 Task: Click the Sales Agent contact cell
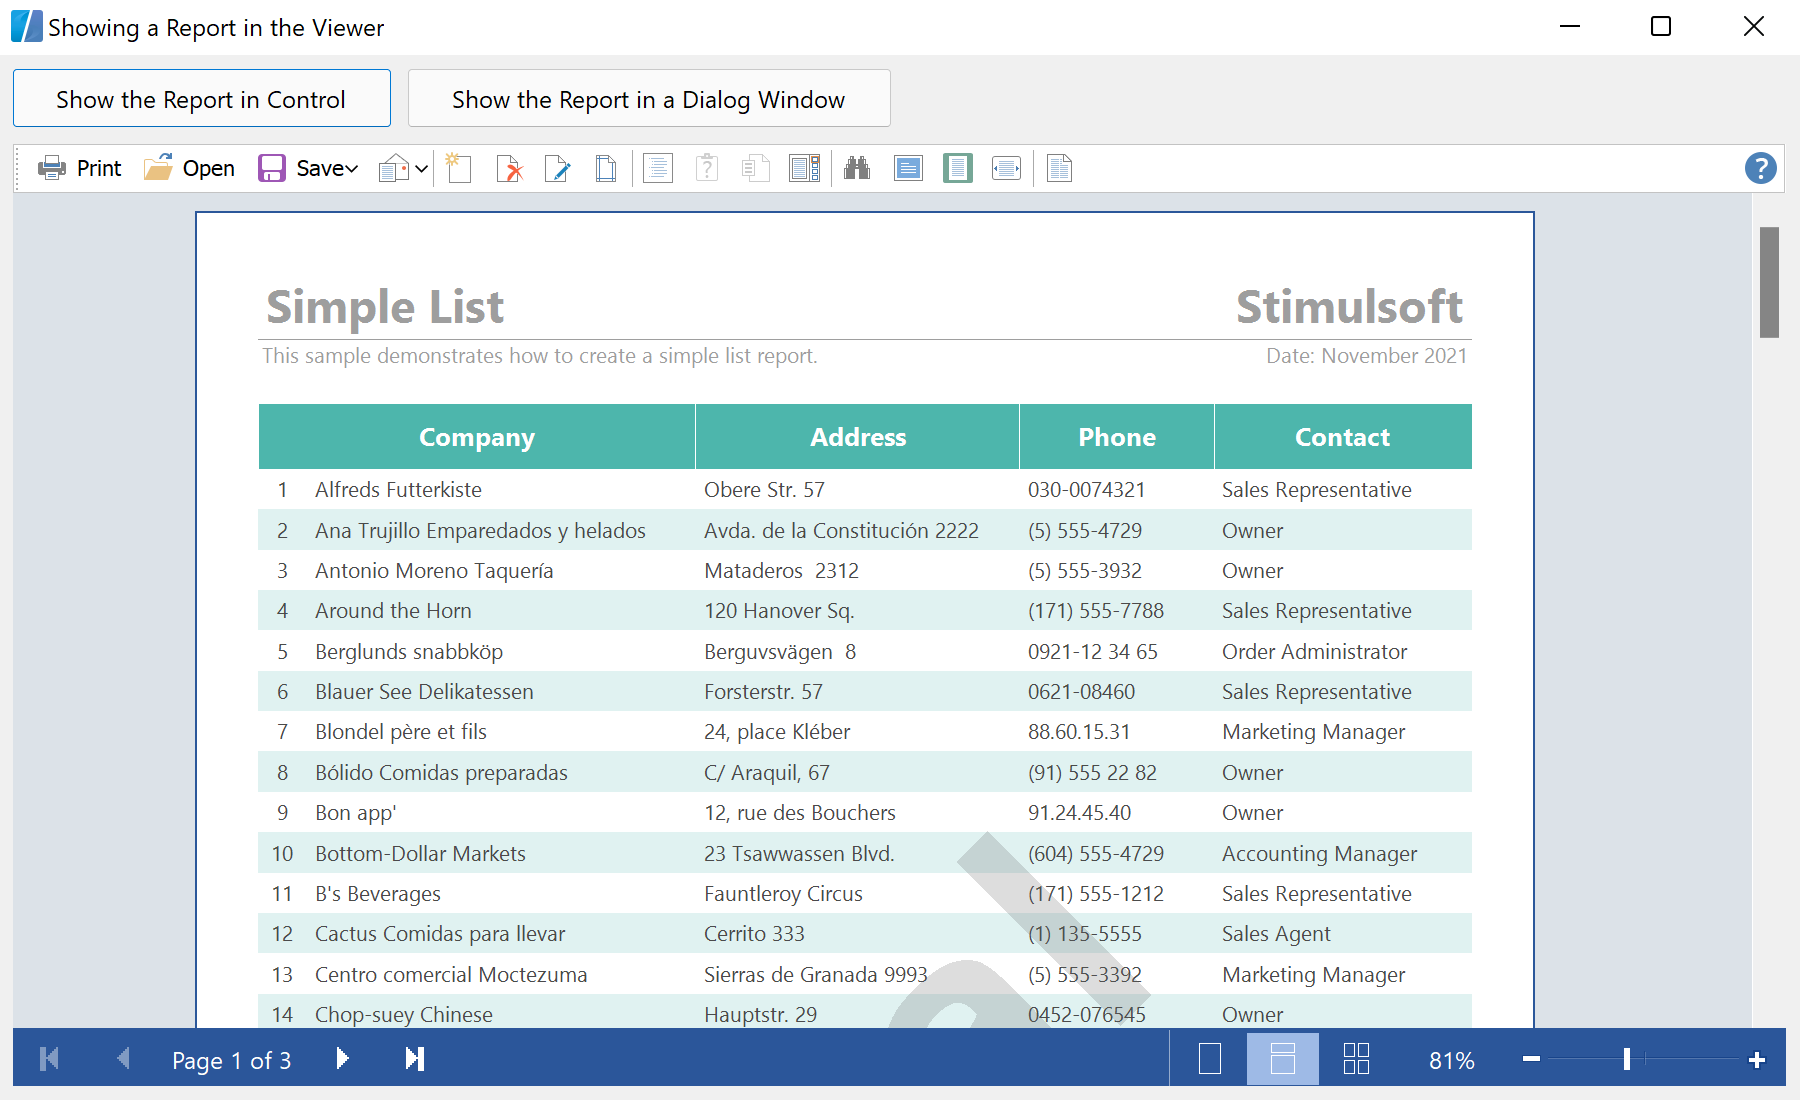[1276, 934]
